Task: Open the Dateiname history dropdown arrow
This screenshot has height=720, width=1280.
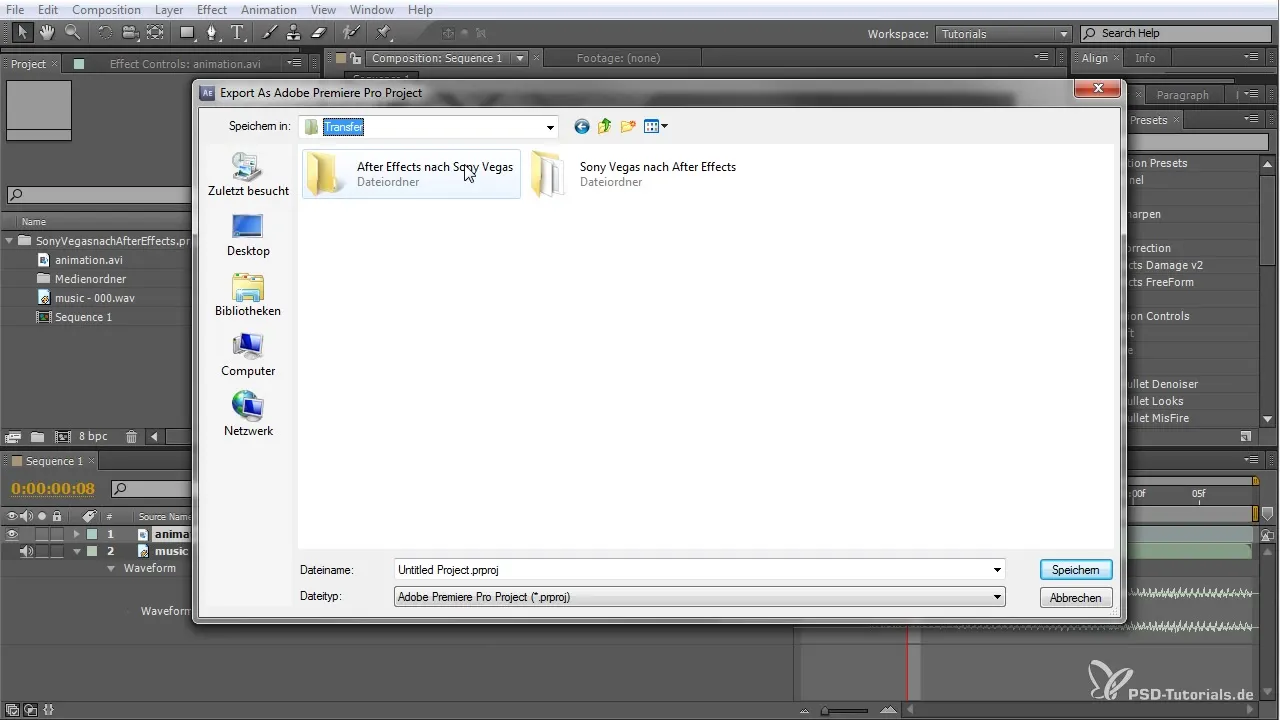Action: [x=997, y=570]
